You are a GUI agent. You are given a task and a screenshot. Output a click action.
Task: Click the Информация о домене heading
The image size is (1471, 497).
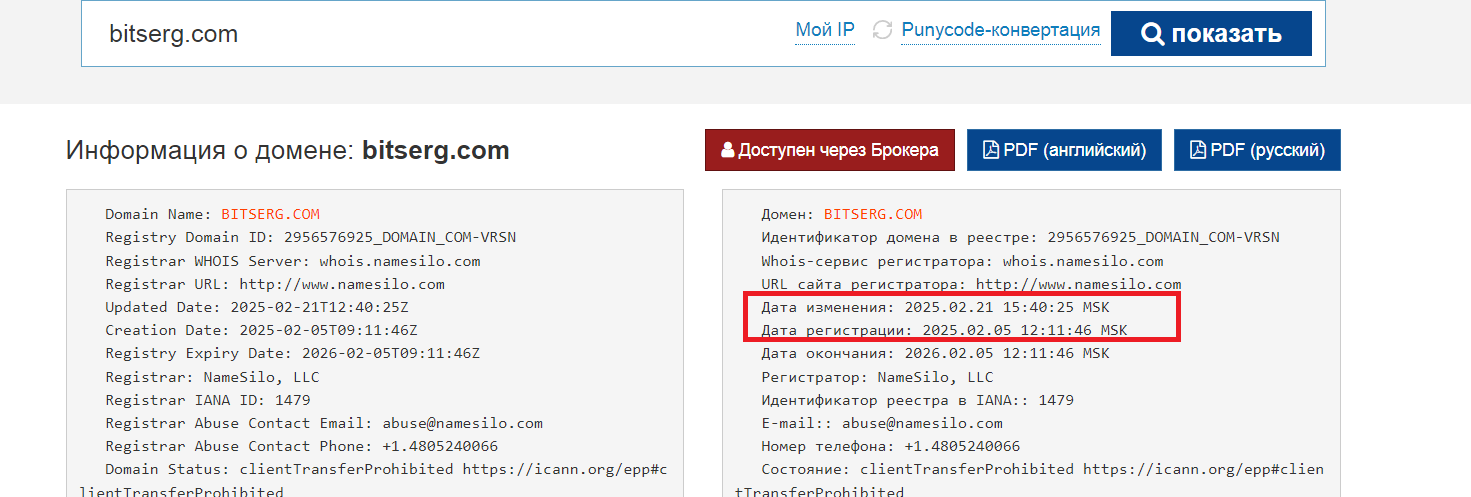click(x=288, y=151)
